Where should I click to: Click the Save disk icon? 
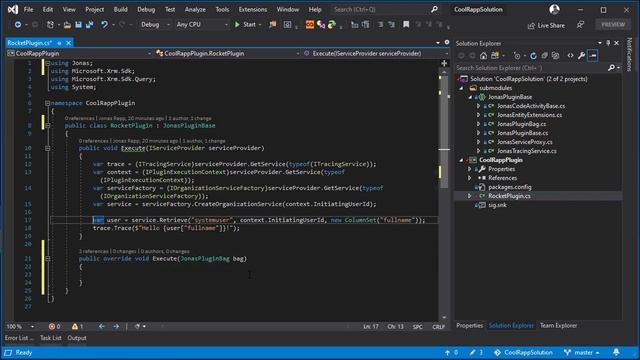coord(78,25)
